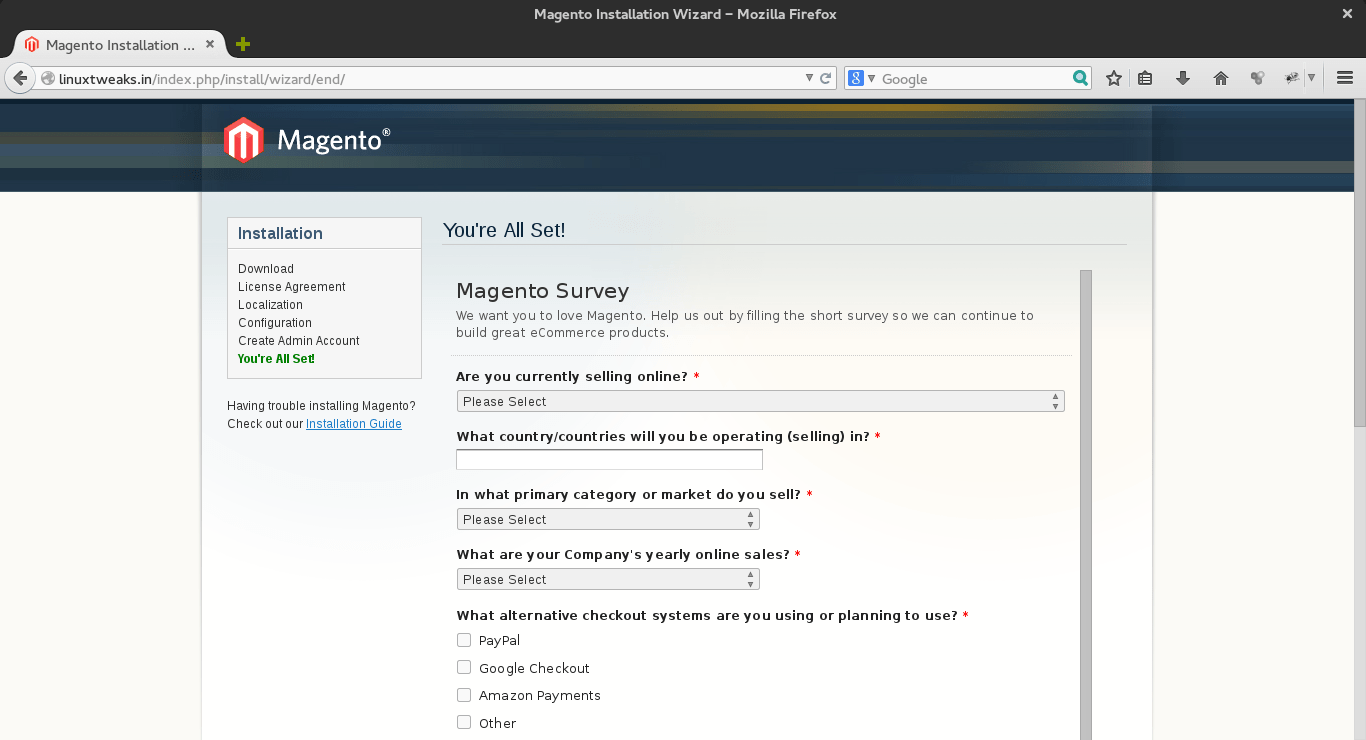Open the Installation Guide link
This screenshot has height=740, width=1366.
[354, 424]
